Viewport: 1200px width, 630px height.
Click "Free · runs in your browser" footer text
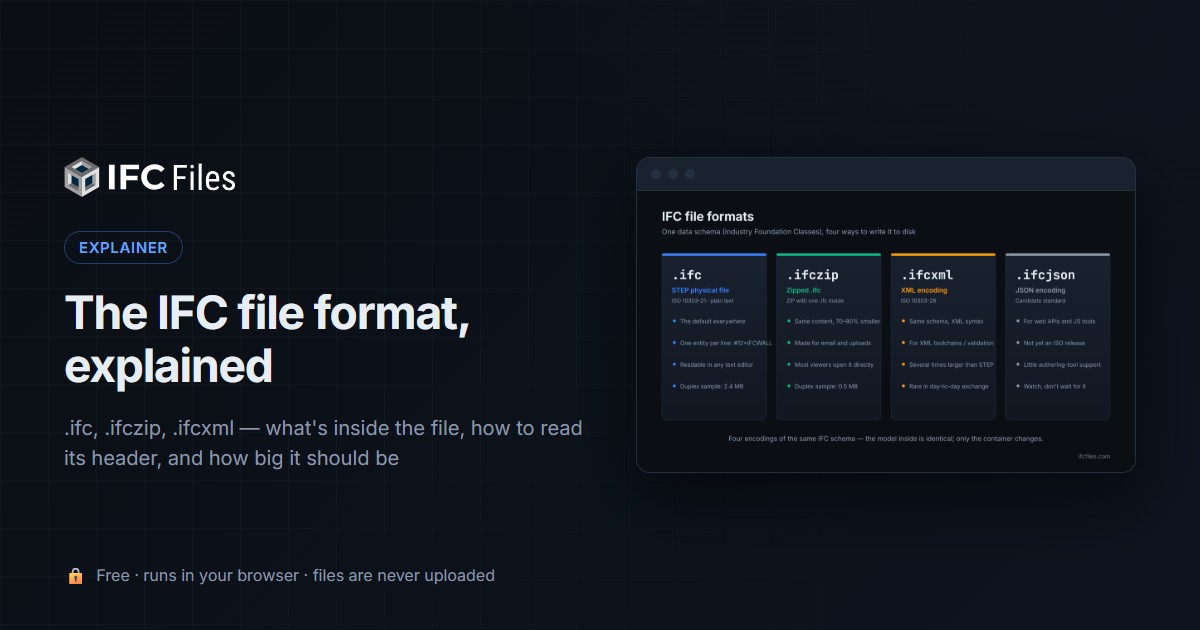(x=197, y=575)
